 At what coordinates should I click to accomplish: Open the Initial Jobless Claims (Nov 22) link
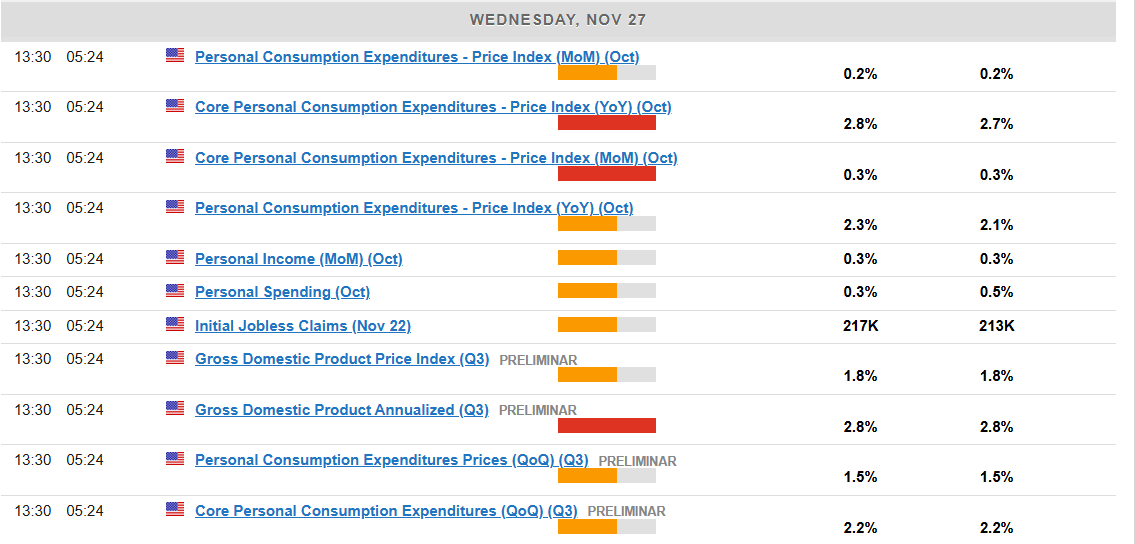pyautogui.click(x=302, y=326)
